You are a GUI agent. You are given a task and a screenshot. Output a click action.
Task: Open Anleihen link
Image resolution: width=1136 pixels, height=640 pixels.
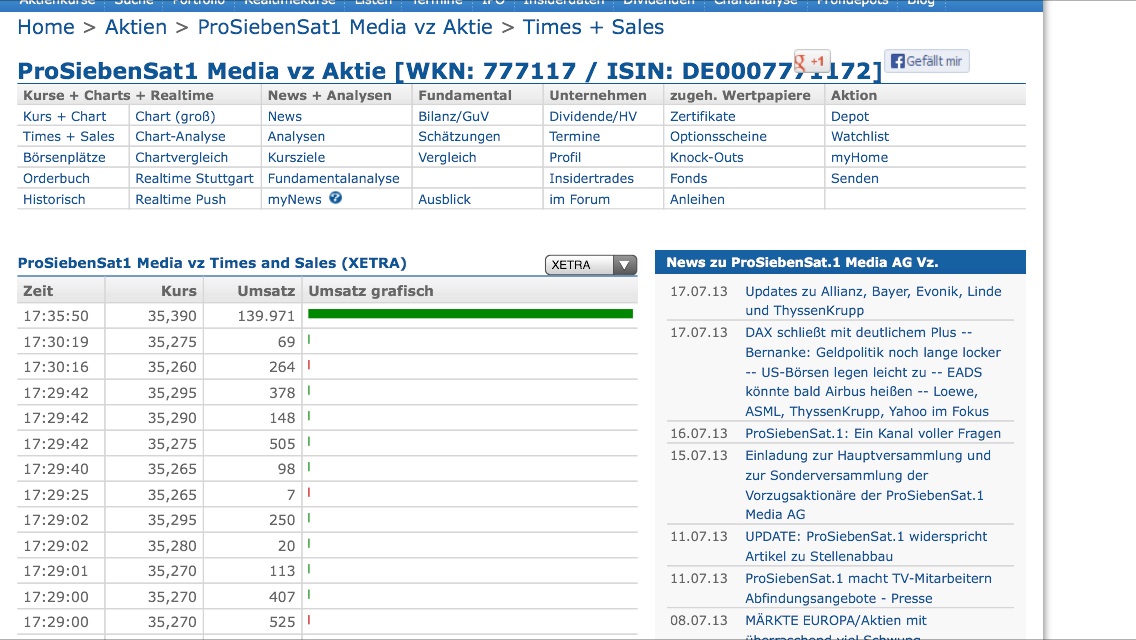697,199
